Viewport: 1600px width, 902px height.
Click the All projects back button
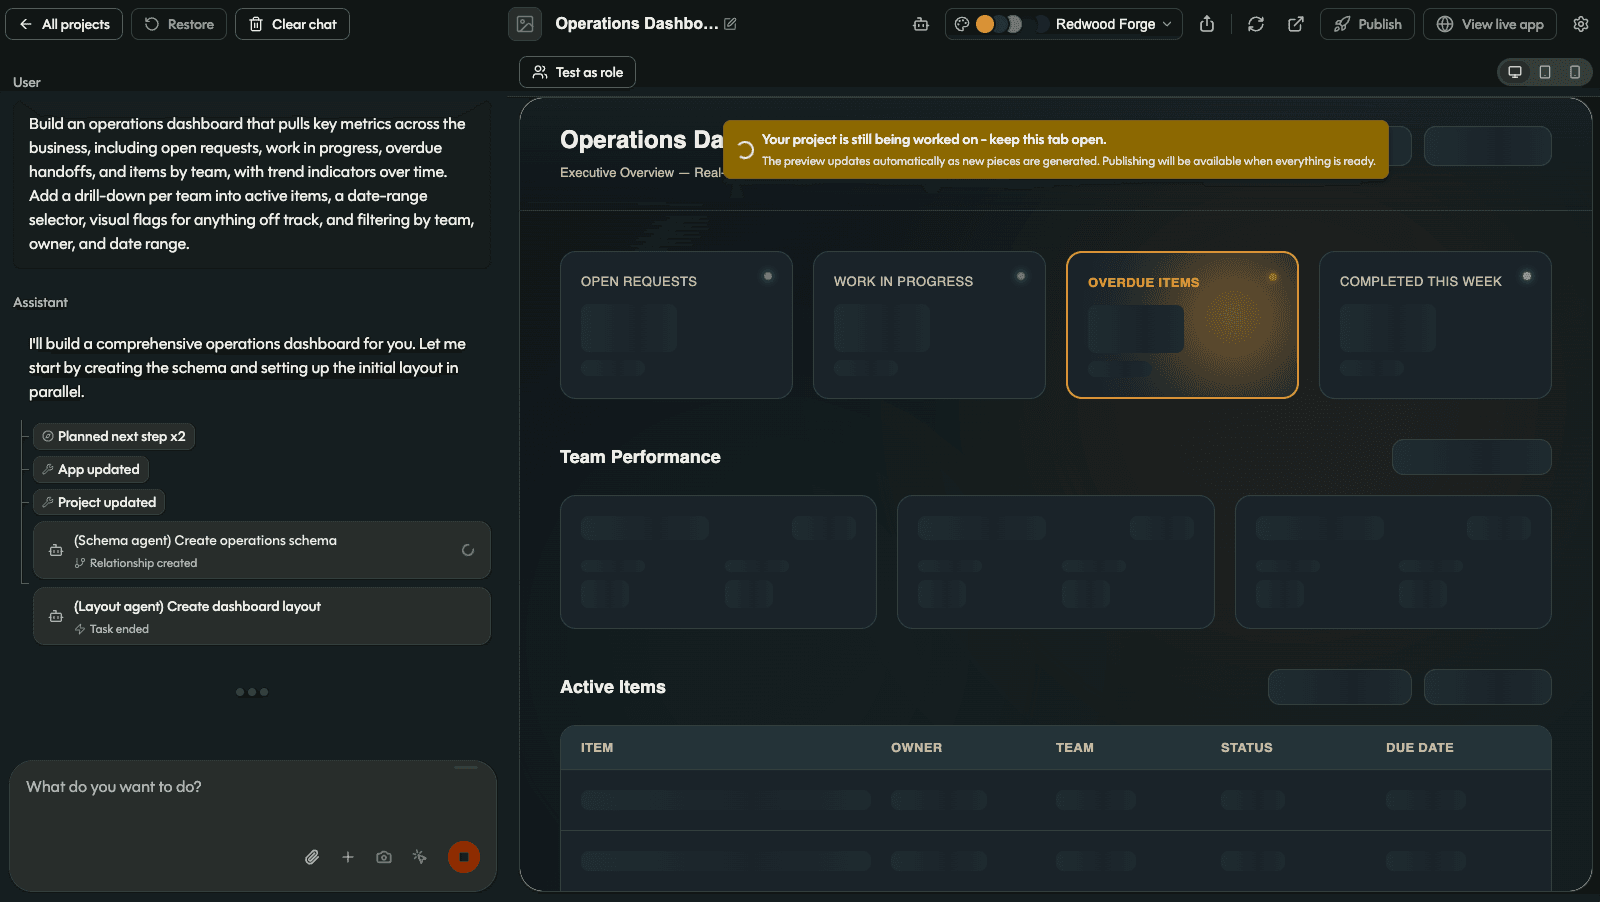(64, 24)
